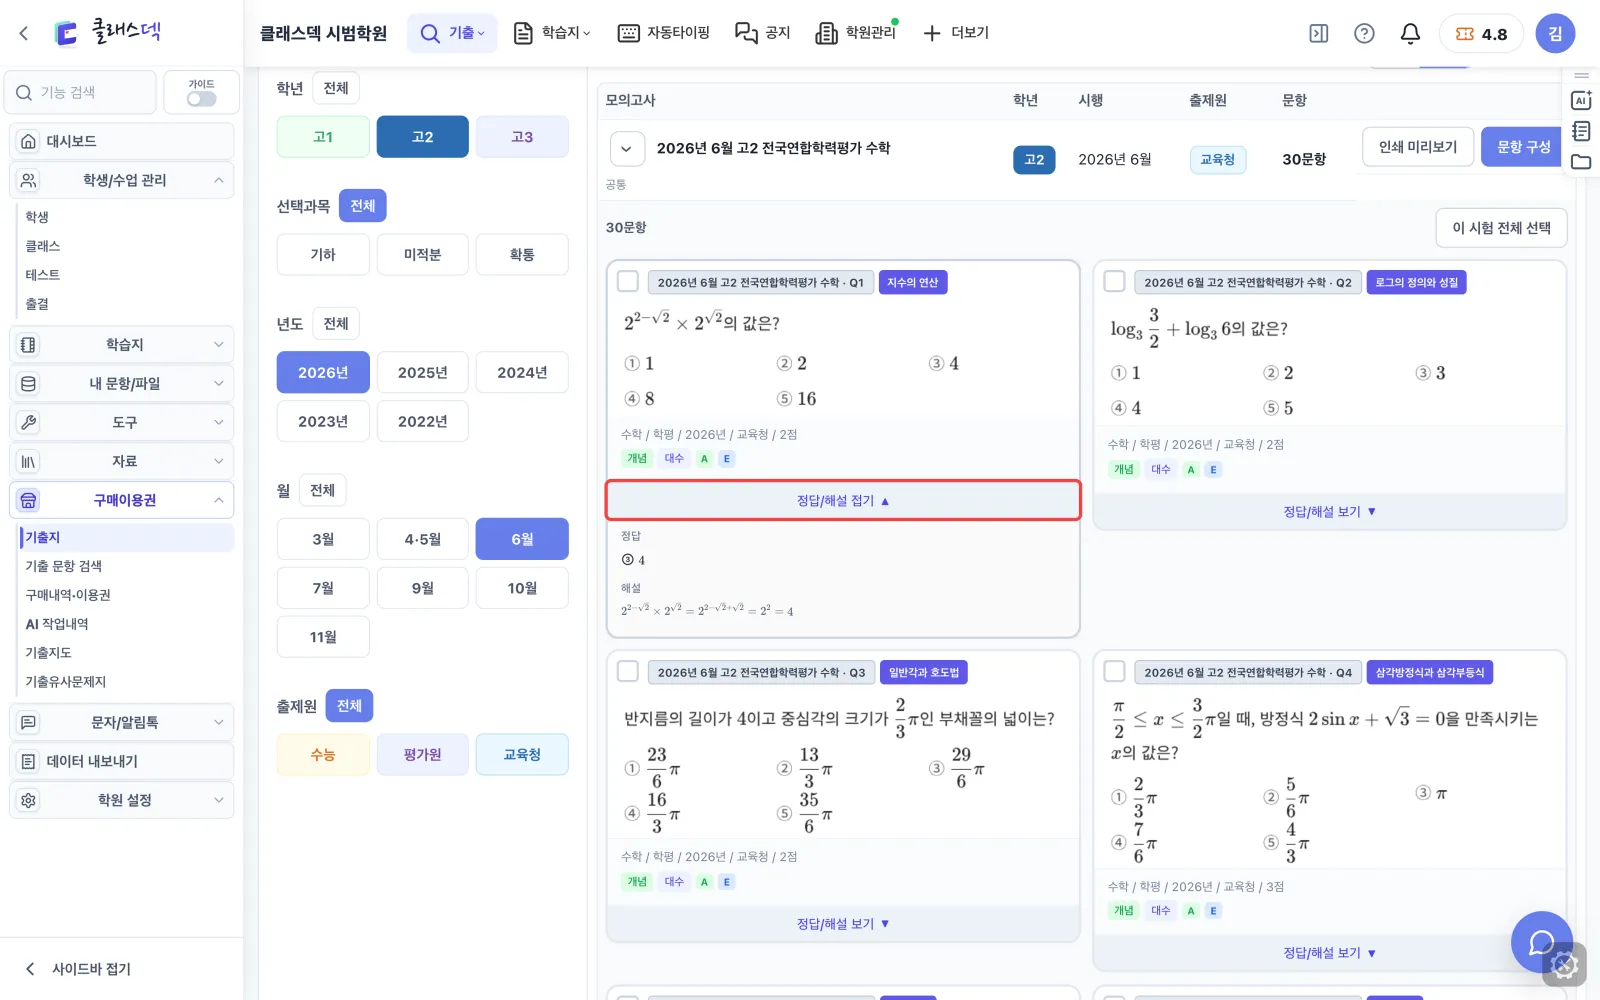Open the AI panel icon on right rail
1600x1000 pixels.
click(1581, 100)
